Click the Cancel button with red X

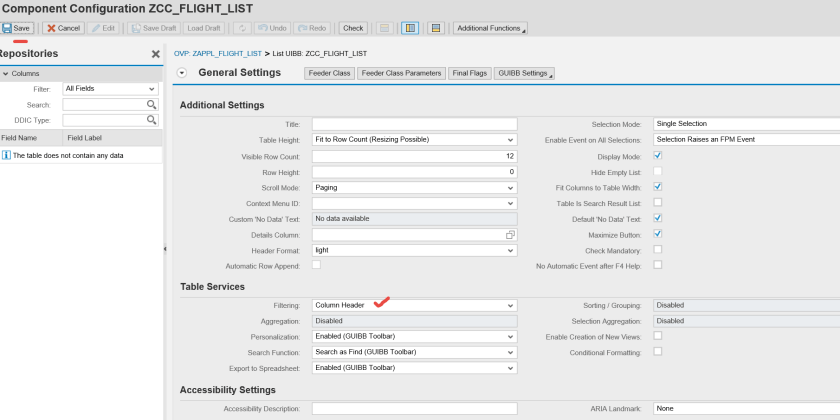coord(63,28)
